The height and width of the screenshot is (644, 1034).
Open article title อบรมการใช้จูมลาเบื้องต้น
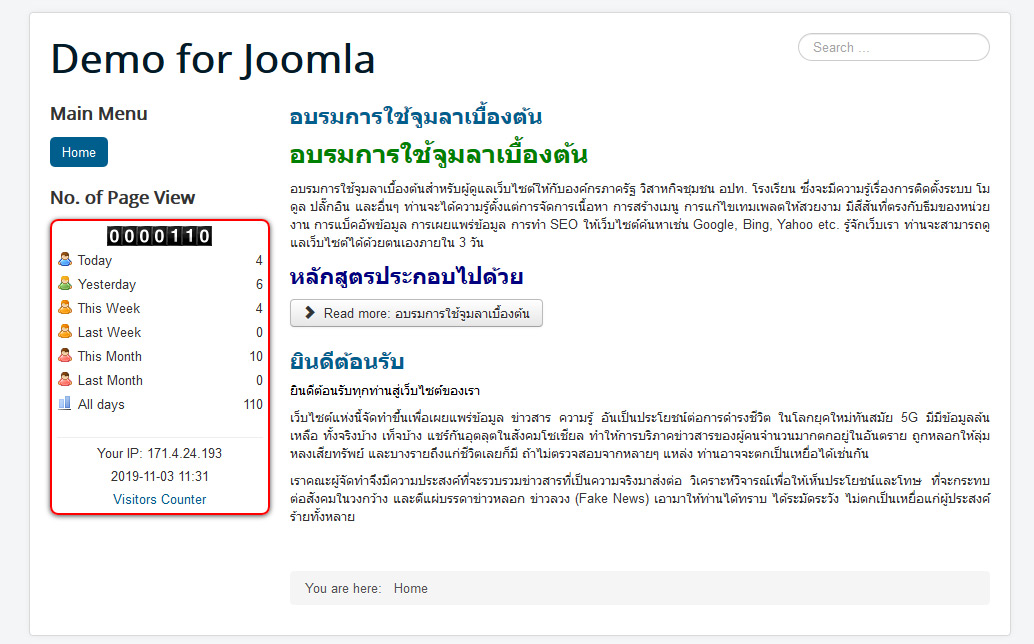point(415,115)
